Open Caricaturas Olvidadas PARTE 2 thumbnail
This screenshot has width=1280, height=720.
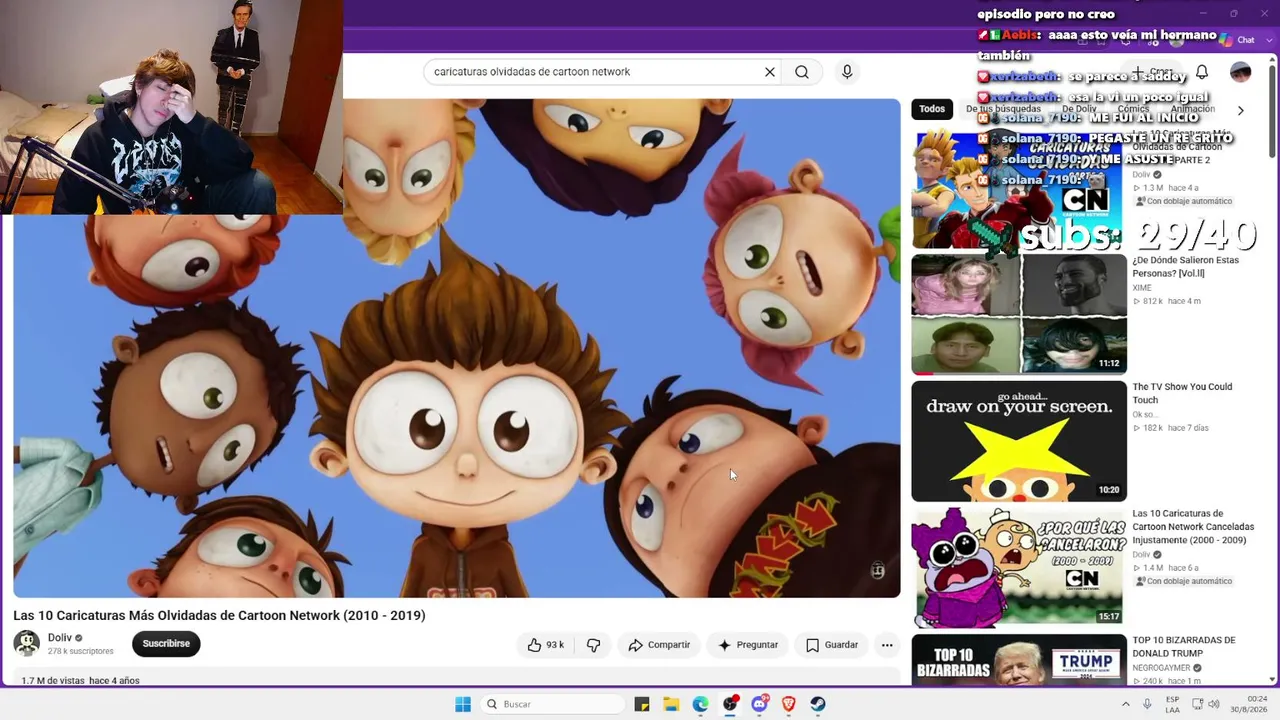pyautogui.click(x=1019, y=189)
